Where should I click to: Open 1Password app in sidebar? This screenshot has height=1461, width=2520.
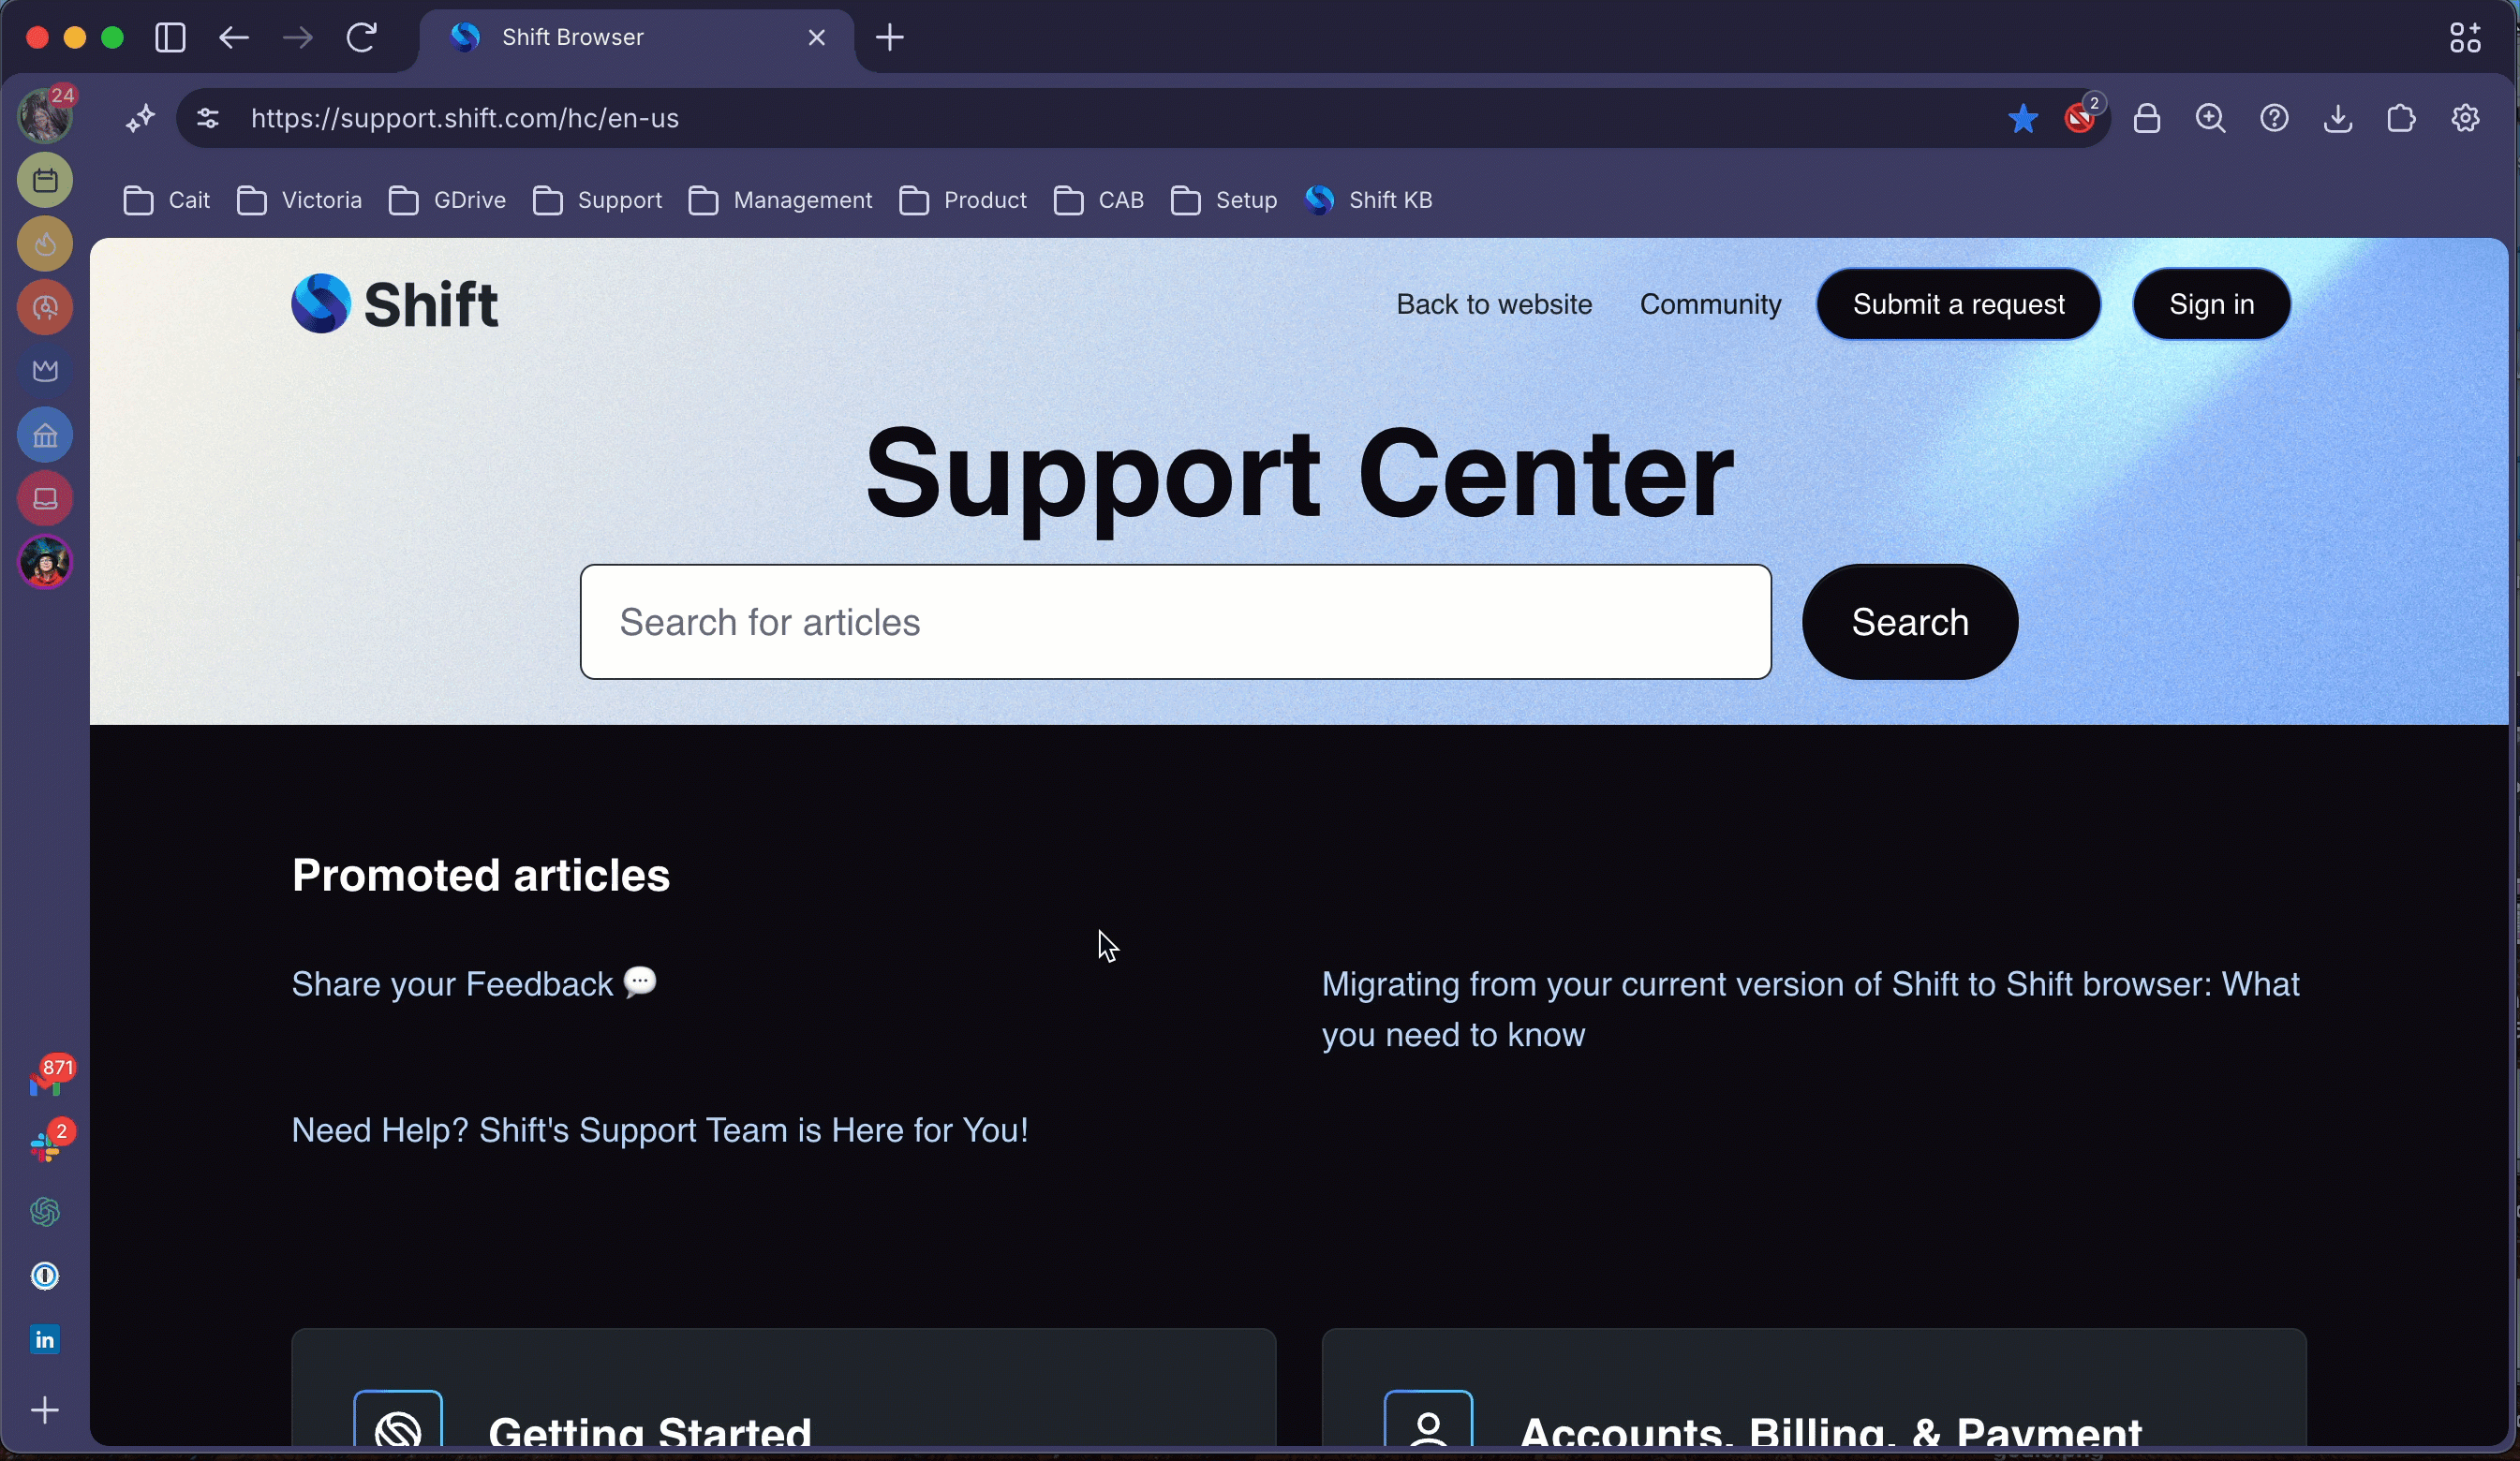(45, 1276)
